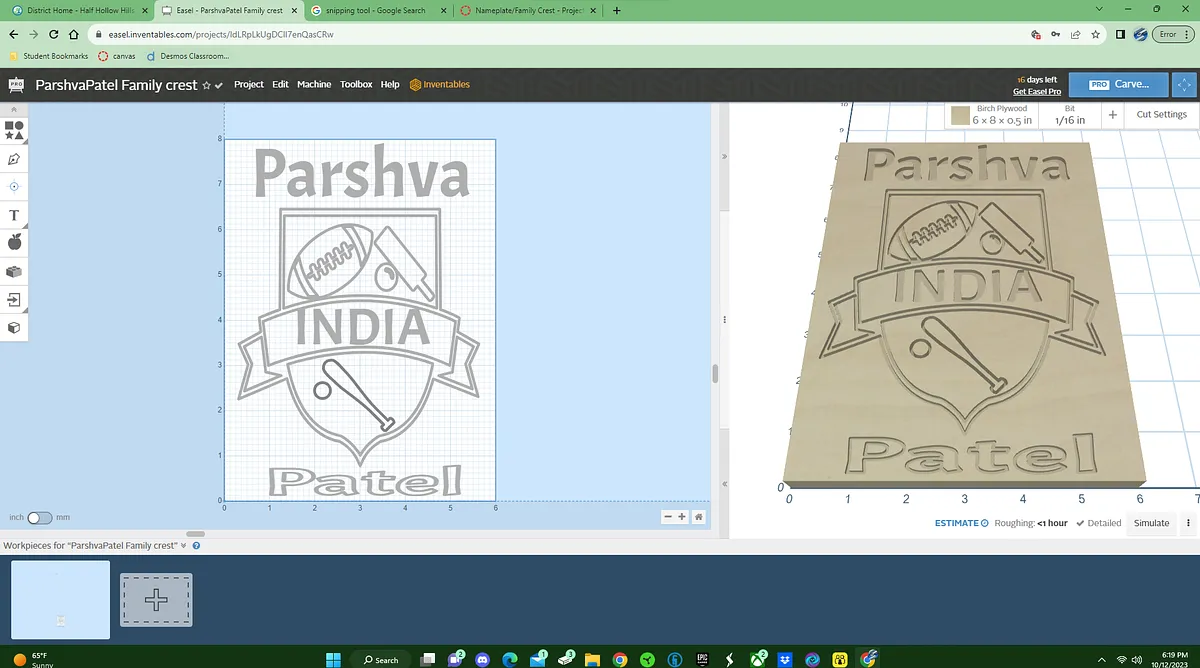Click the home reset view icon
1200x668 pixels.
[x=698, y=517]
